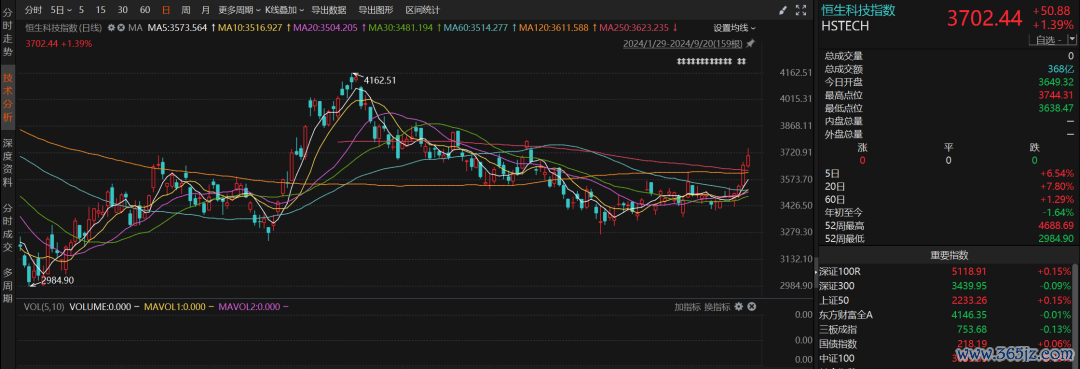This screenshot has height=369, width=1080.
Task: Remove MA indicator with the x icon
Action: pos(121,28)
